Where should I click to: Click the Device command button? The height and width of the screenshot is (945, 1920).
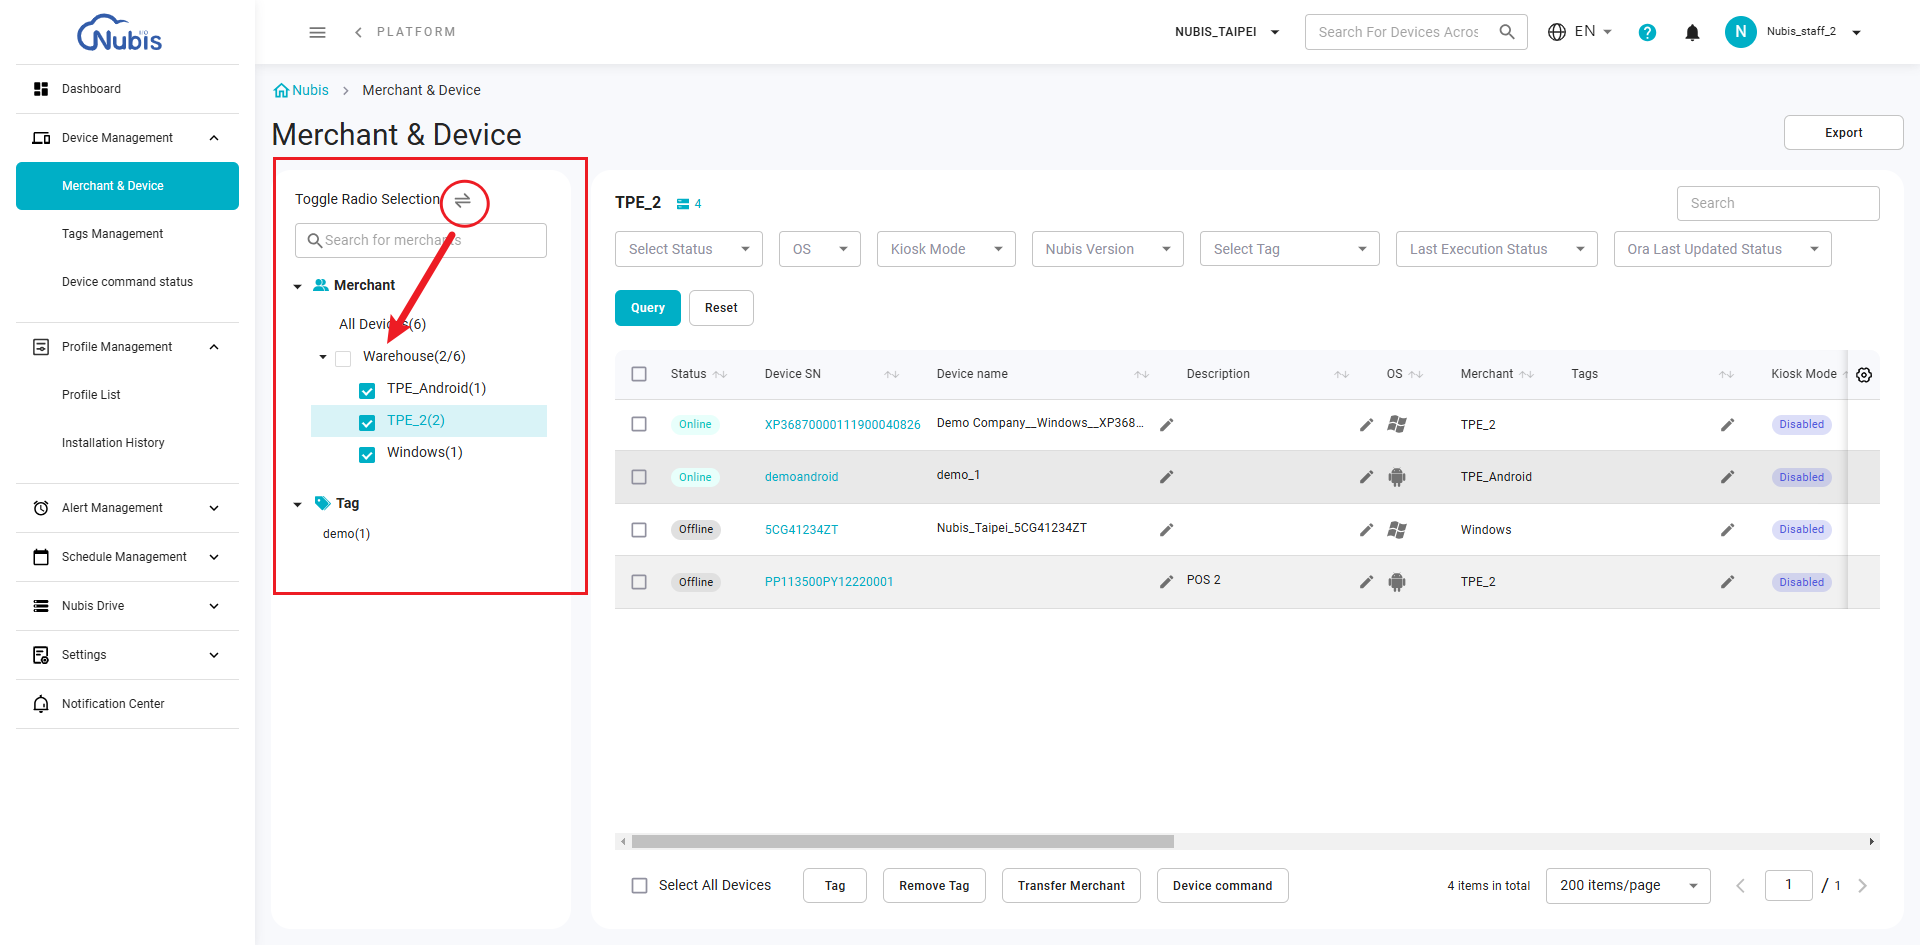pos(1222,886)
